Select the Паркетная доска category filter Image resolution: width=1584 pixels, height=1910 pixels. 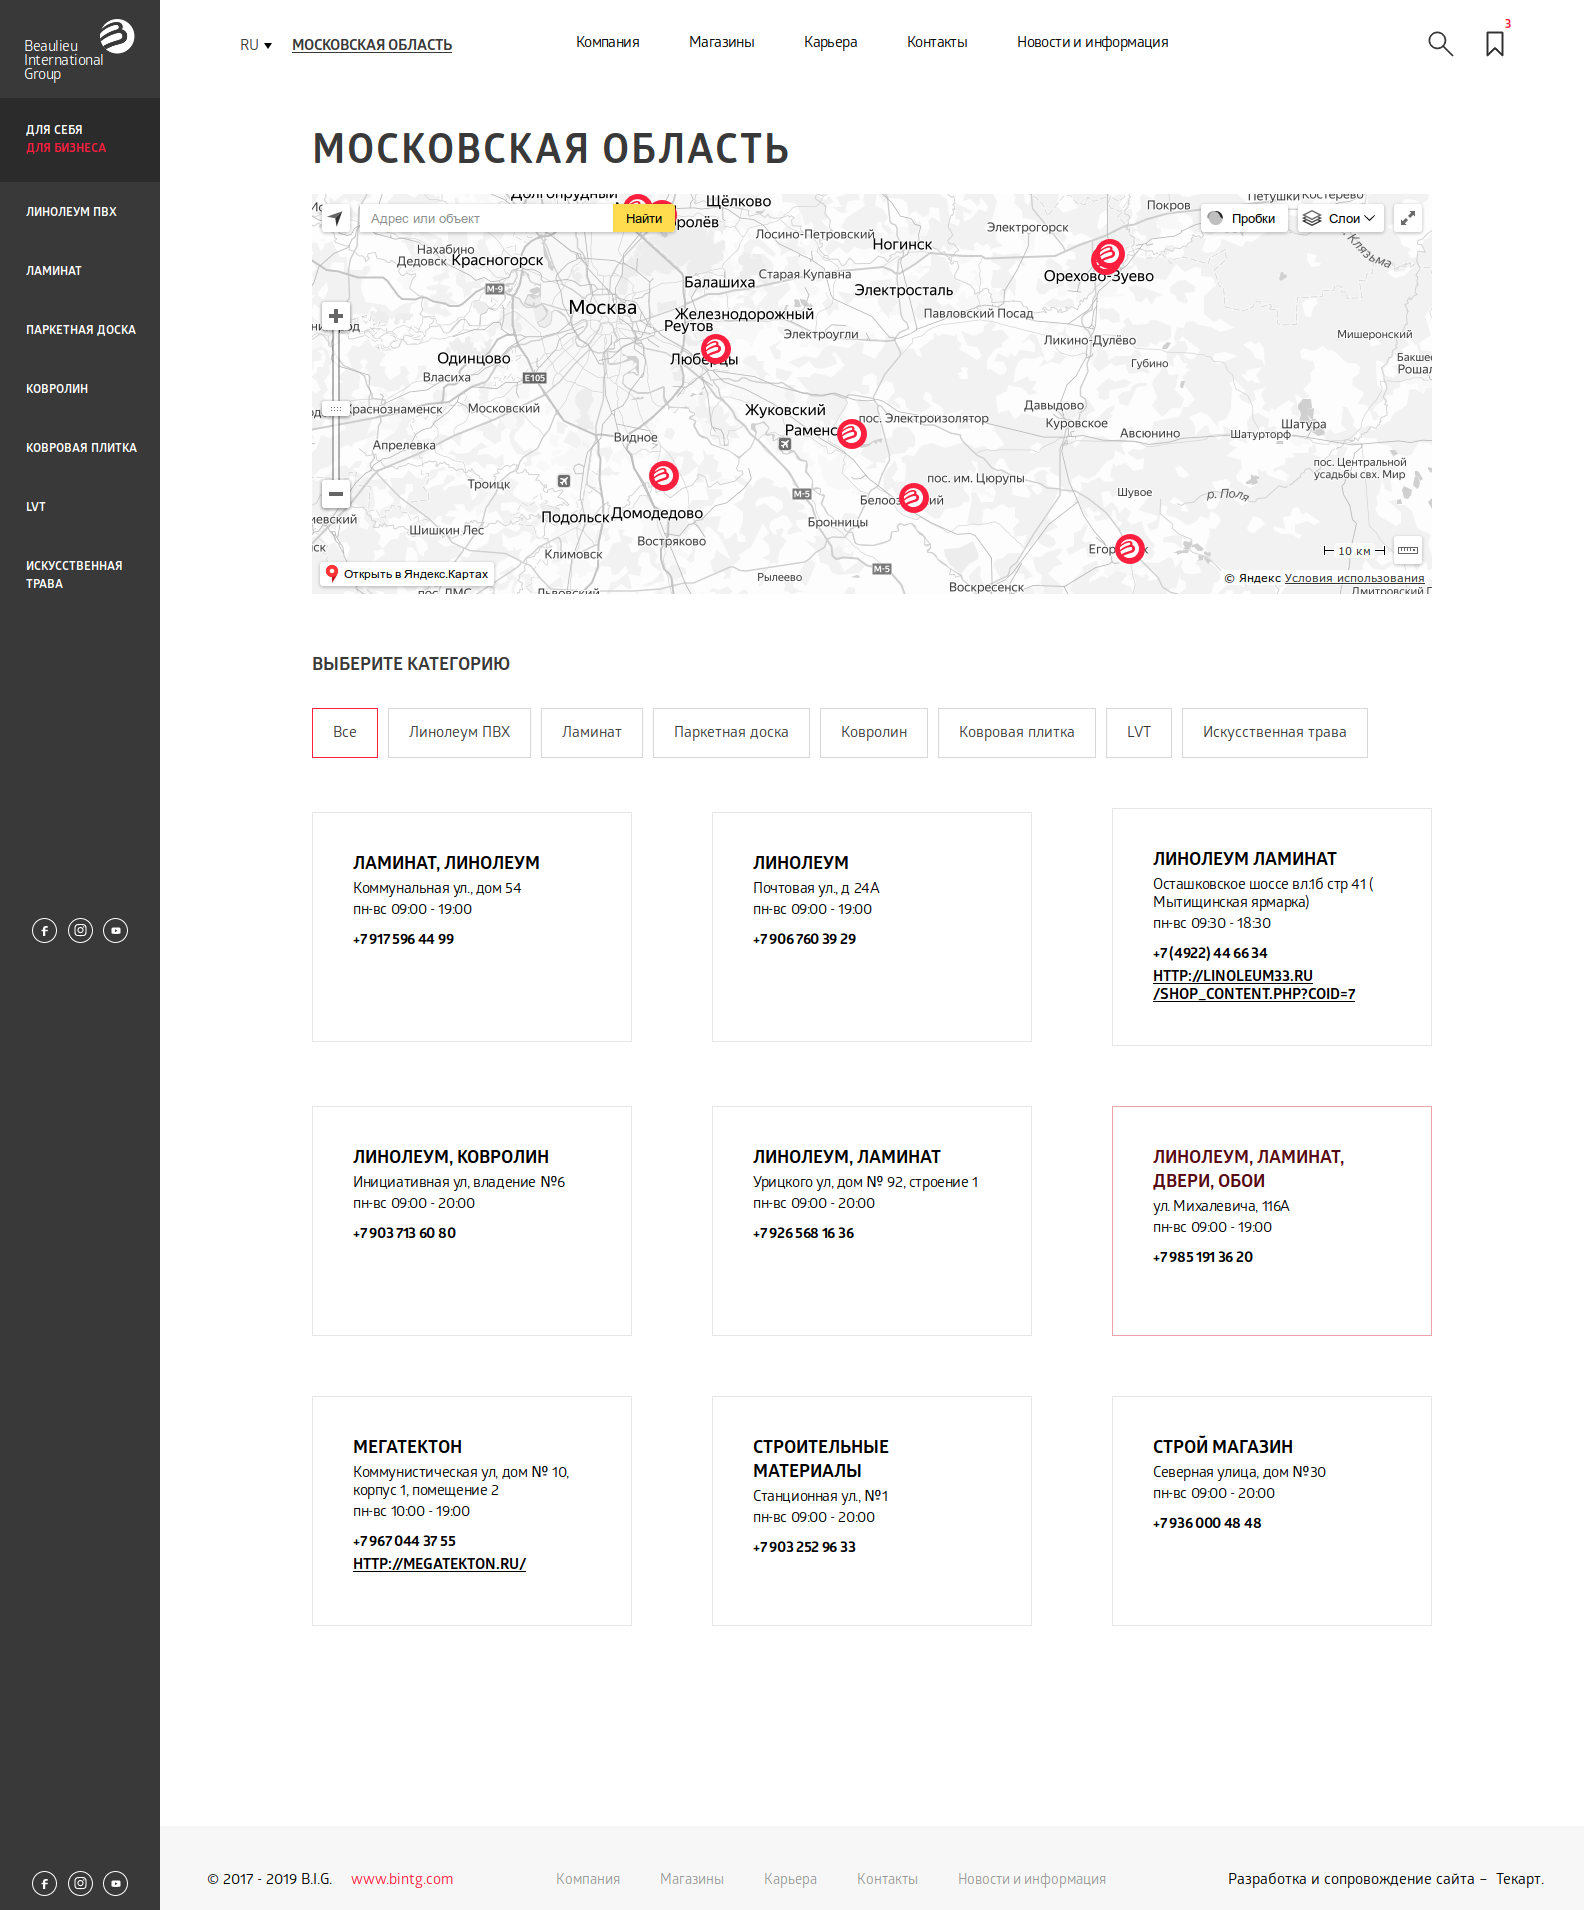[731, 733]
